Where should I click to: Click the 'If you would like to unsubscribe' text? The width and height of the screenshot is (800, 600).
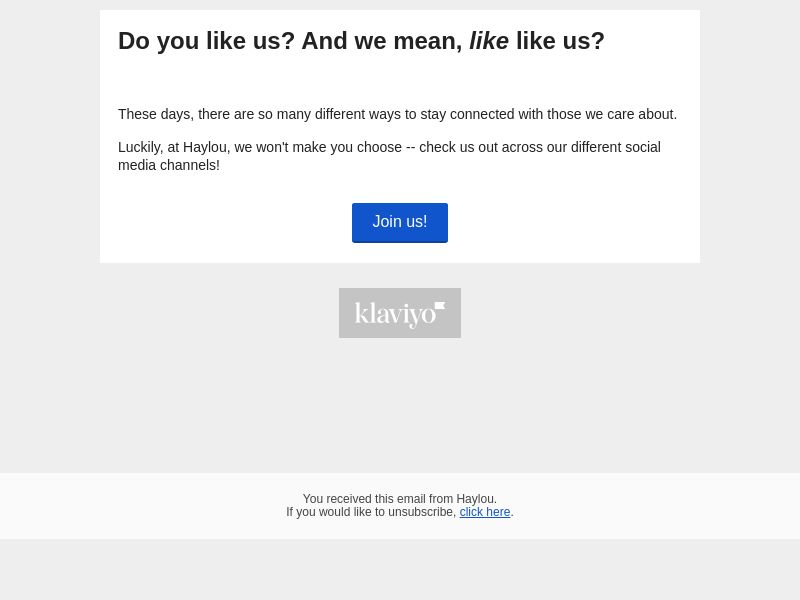click(x=371, y=512)
